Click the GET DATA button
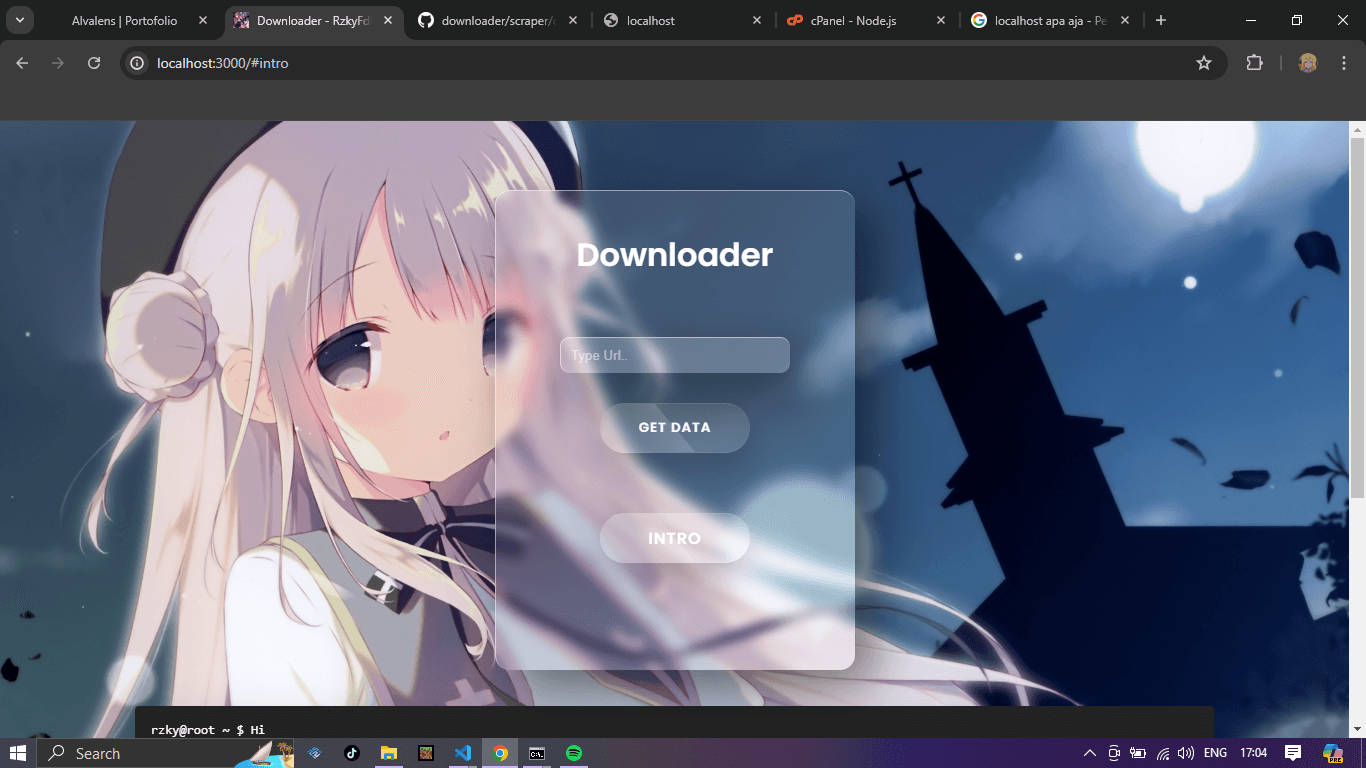The height and width of the screenshot is (768, 1366). click(x=675, y=428)
